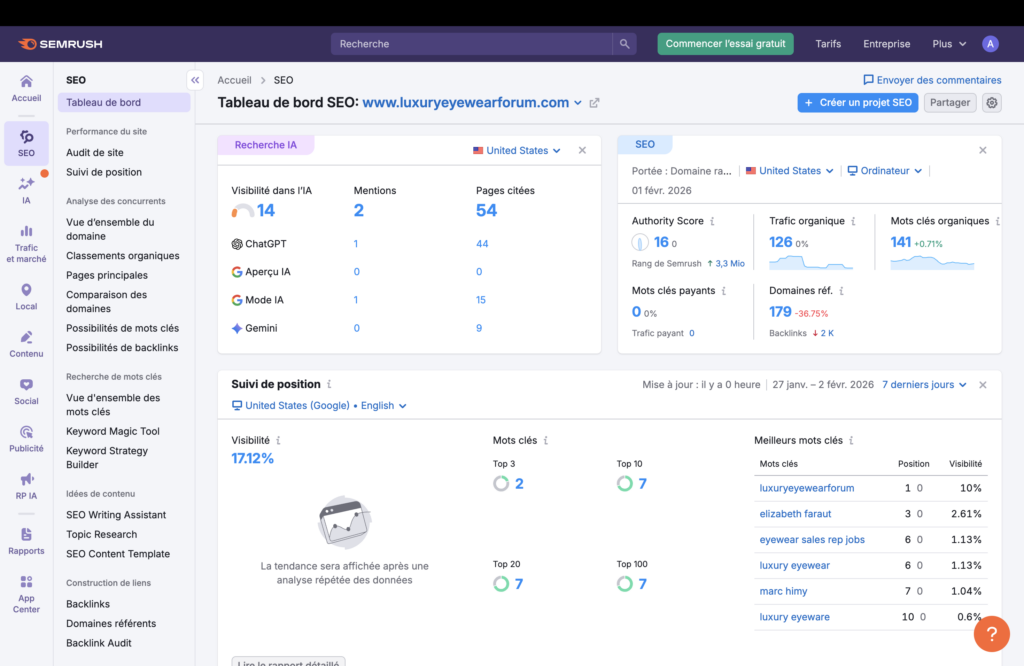
Task: Open the Contenu section icon
Action: (26, 340)
